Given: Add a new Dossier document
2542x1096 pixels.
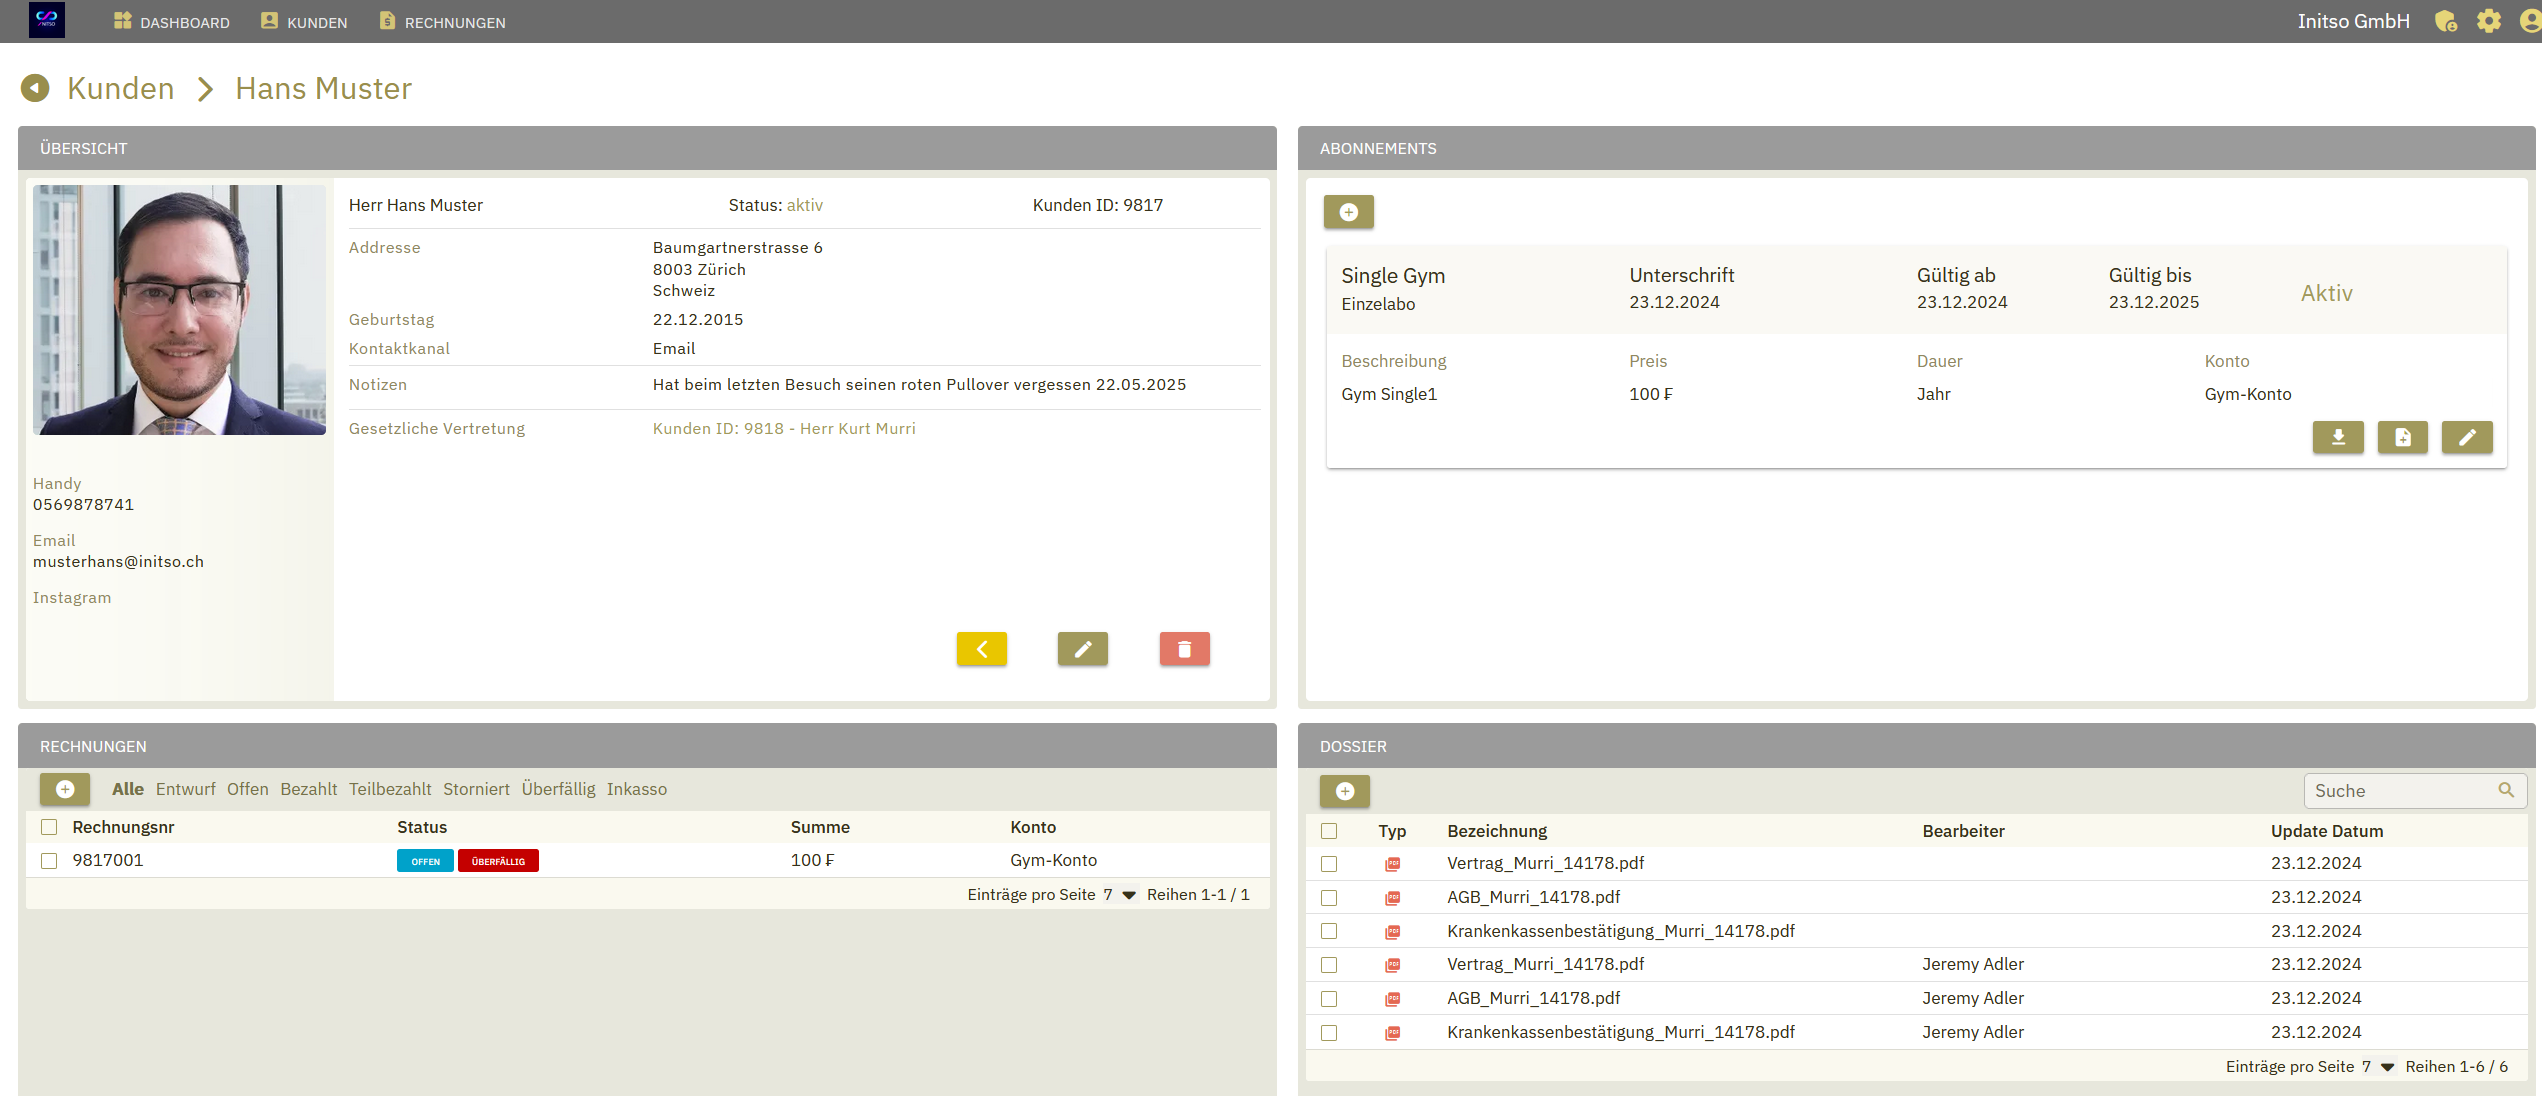Looking at the screenshot, I should (1344, 791).
